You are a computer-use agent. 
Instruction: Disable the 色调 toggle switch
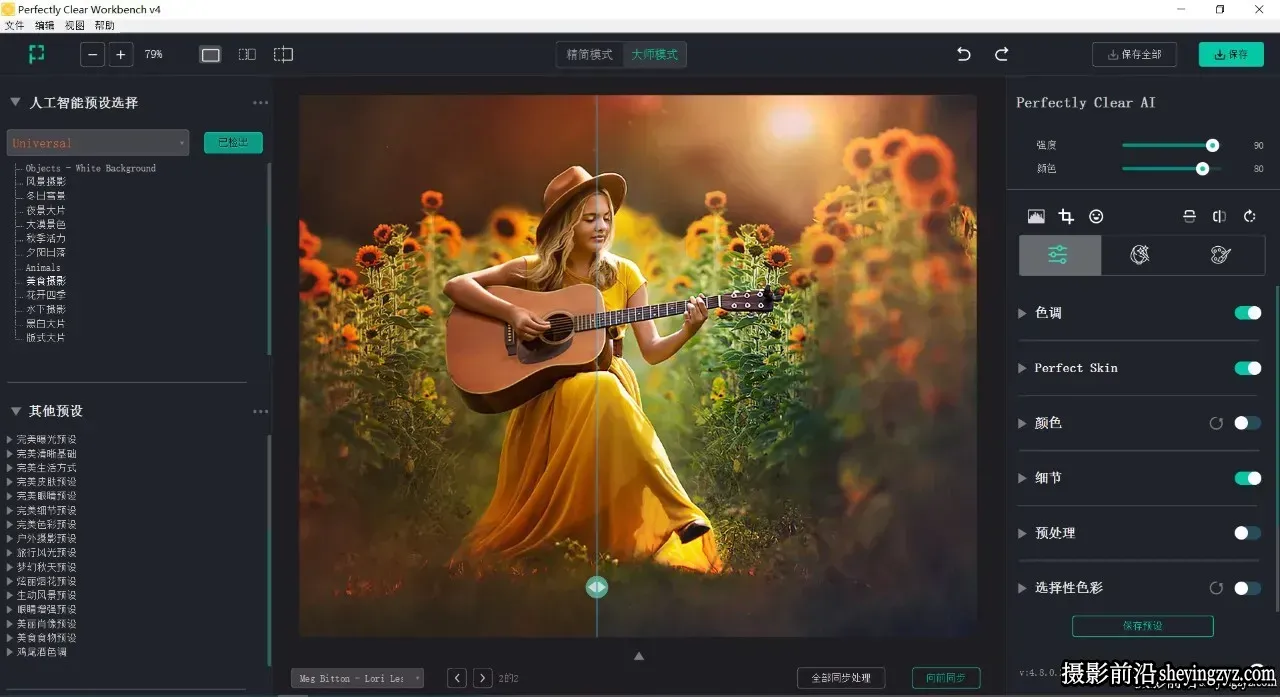pyautogui.click(x=1247, y=313)
